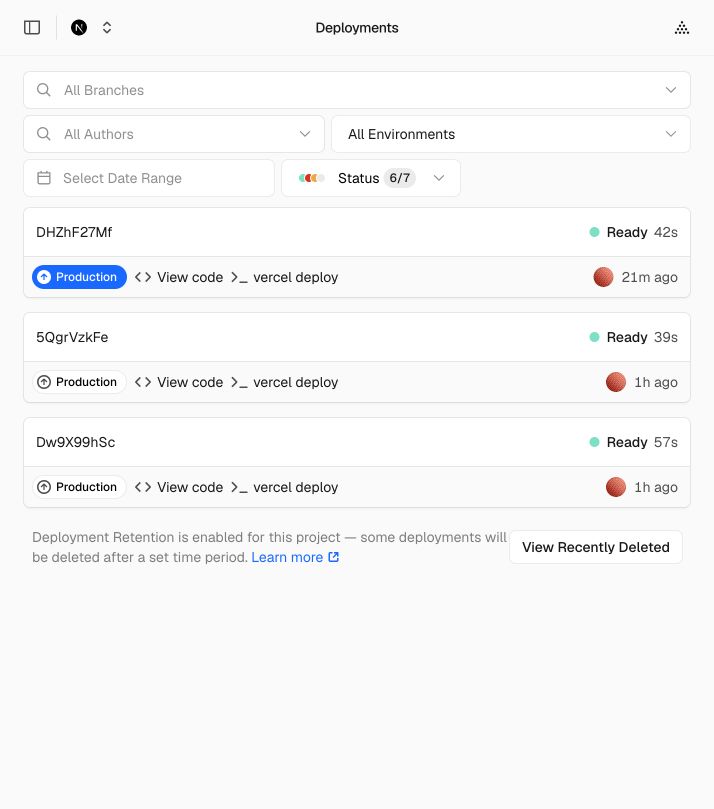This screenshot has height=809, width=714.
Task: Expand the All Branches chevron
Action: 670,90
